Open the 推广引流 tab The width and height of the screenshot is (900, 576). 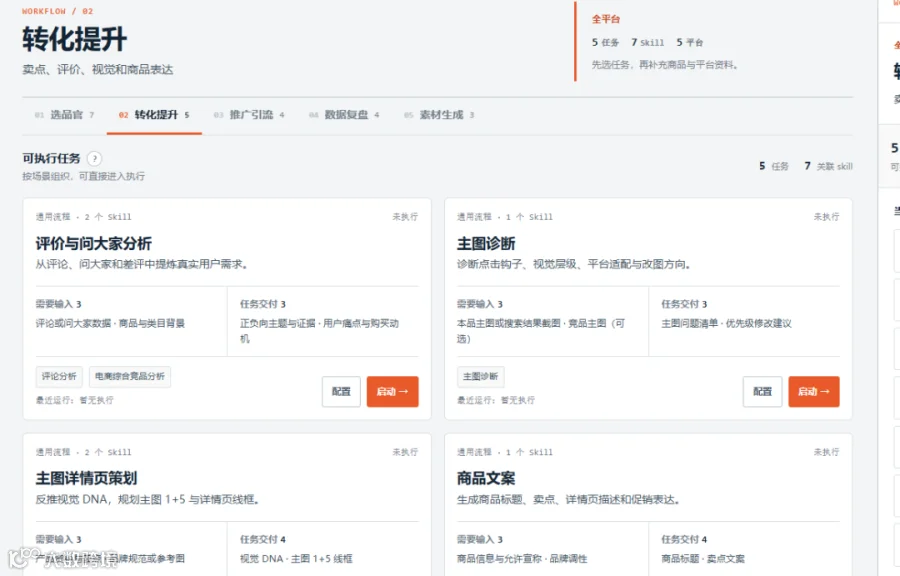(249, 115)
